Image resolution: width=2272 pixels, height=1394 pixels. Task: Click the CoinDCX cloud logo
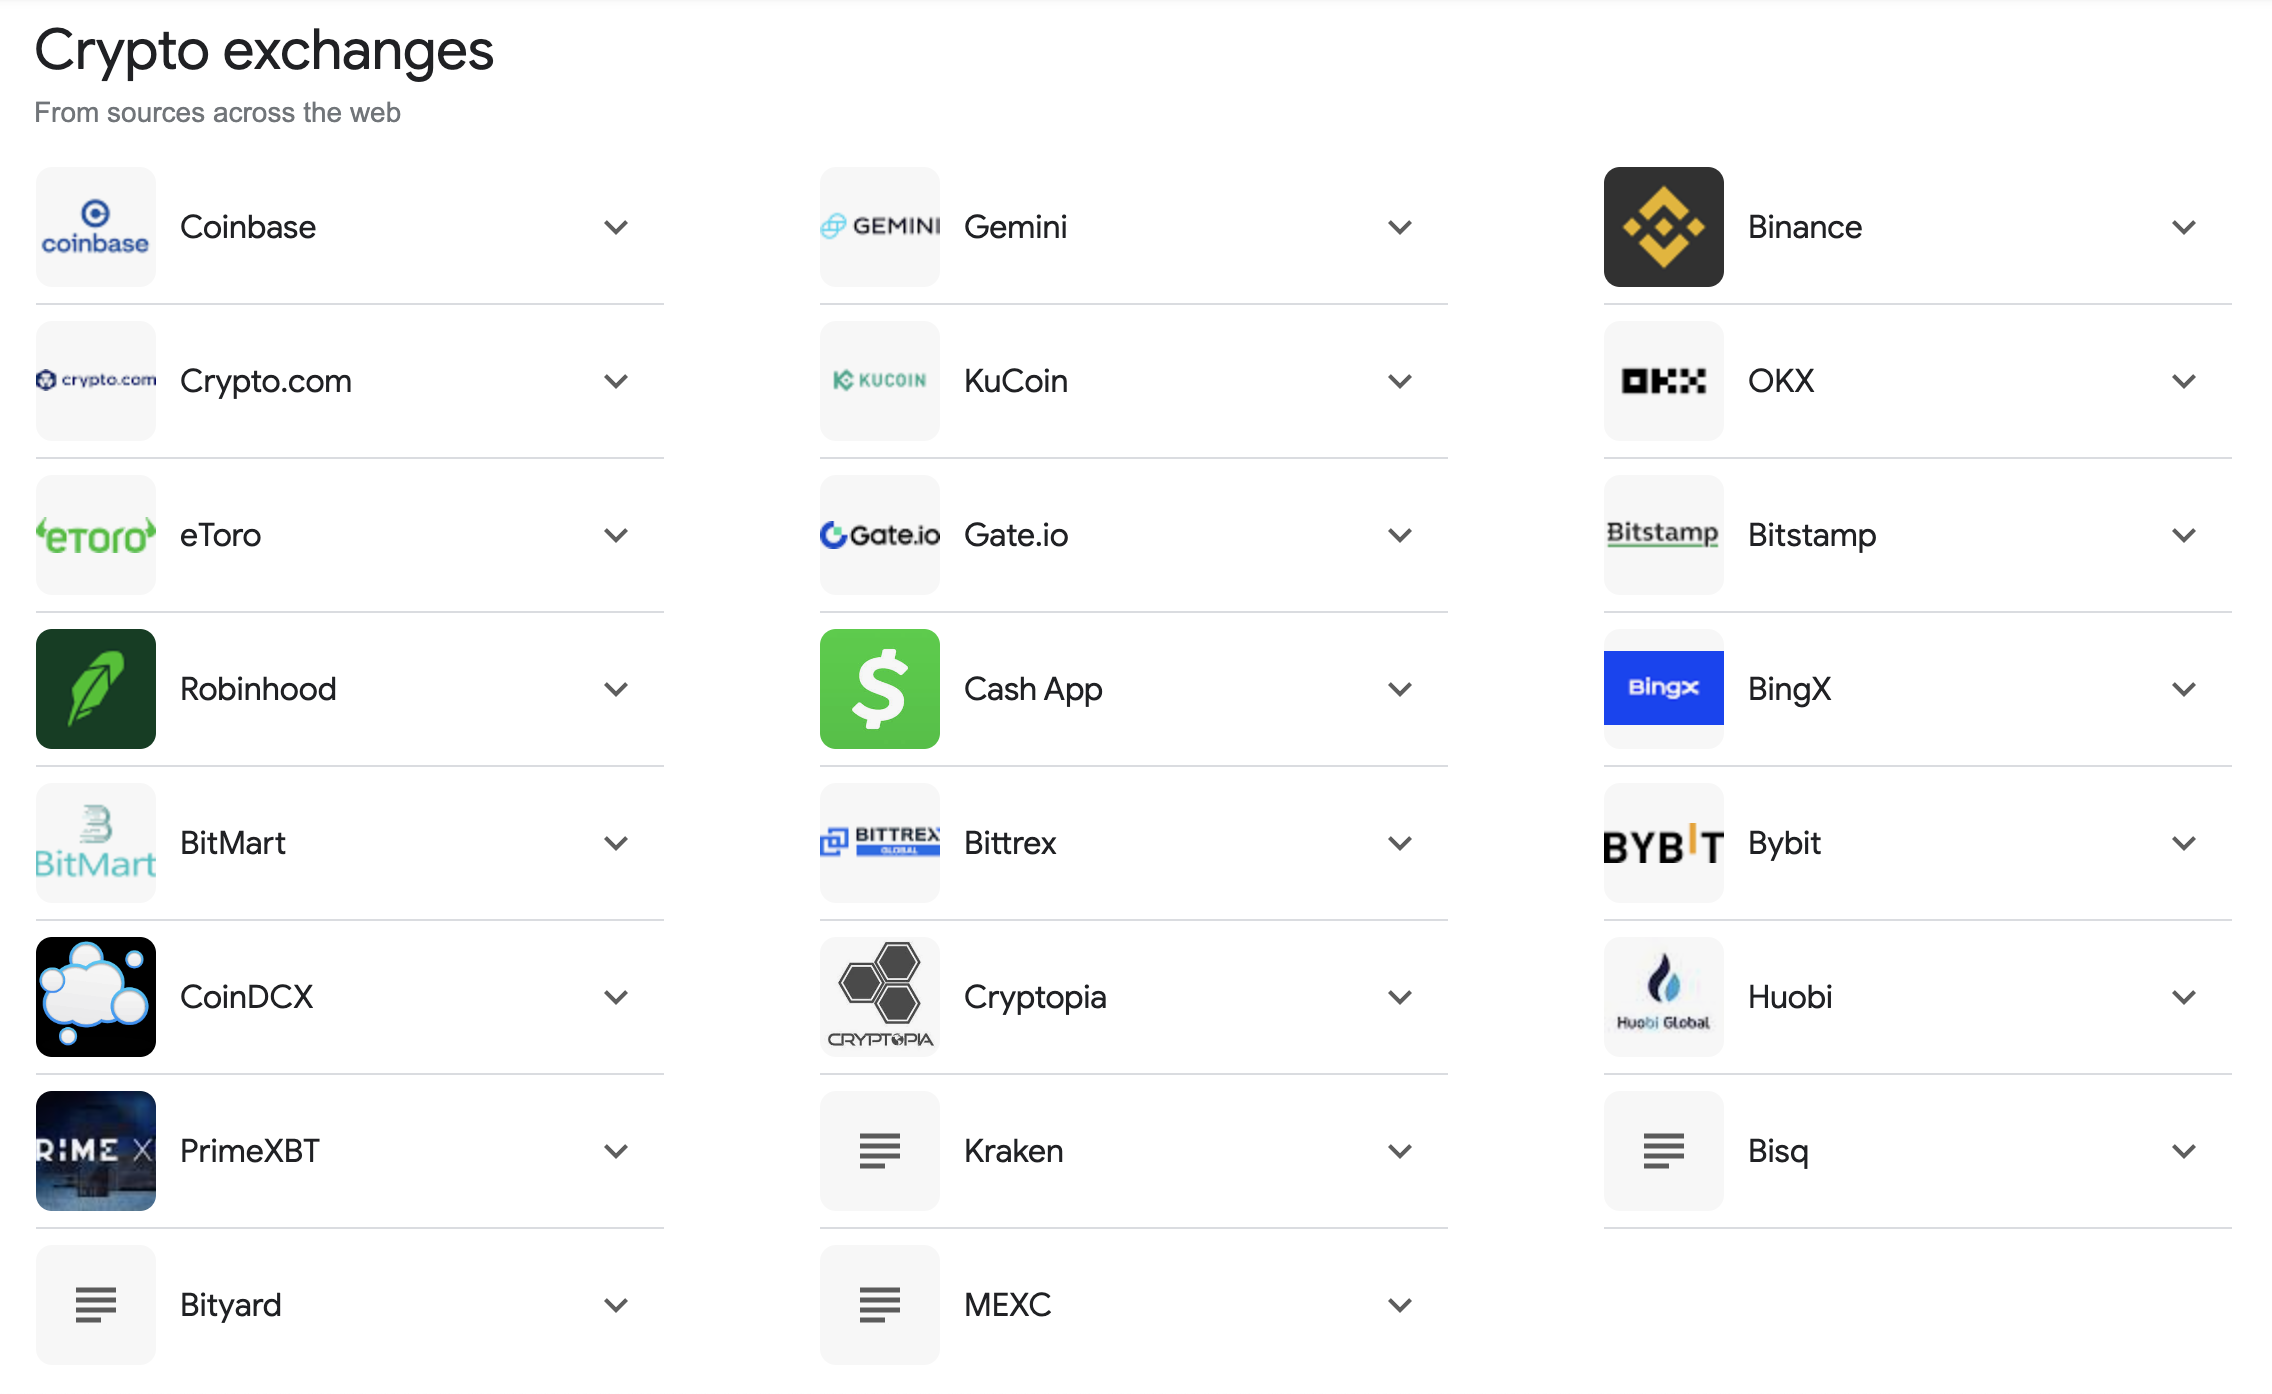pos(96,997)
